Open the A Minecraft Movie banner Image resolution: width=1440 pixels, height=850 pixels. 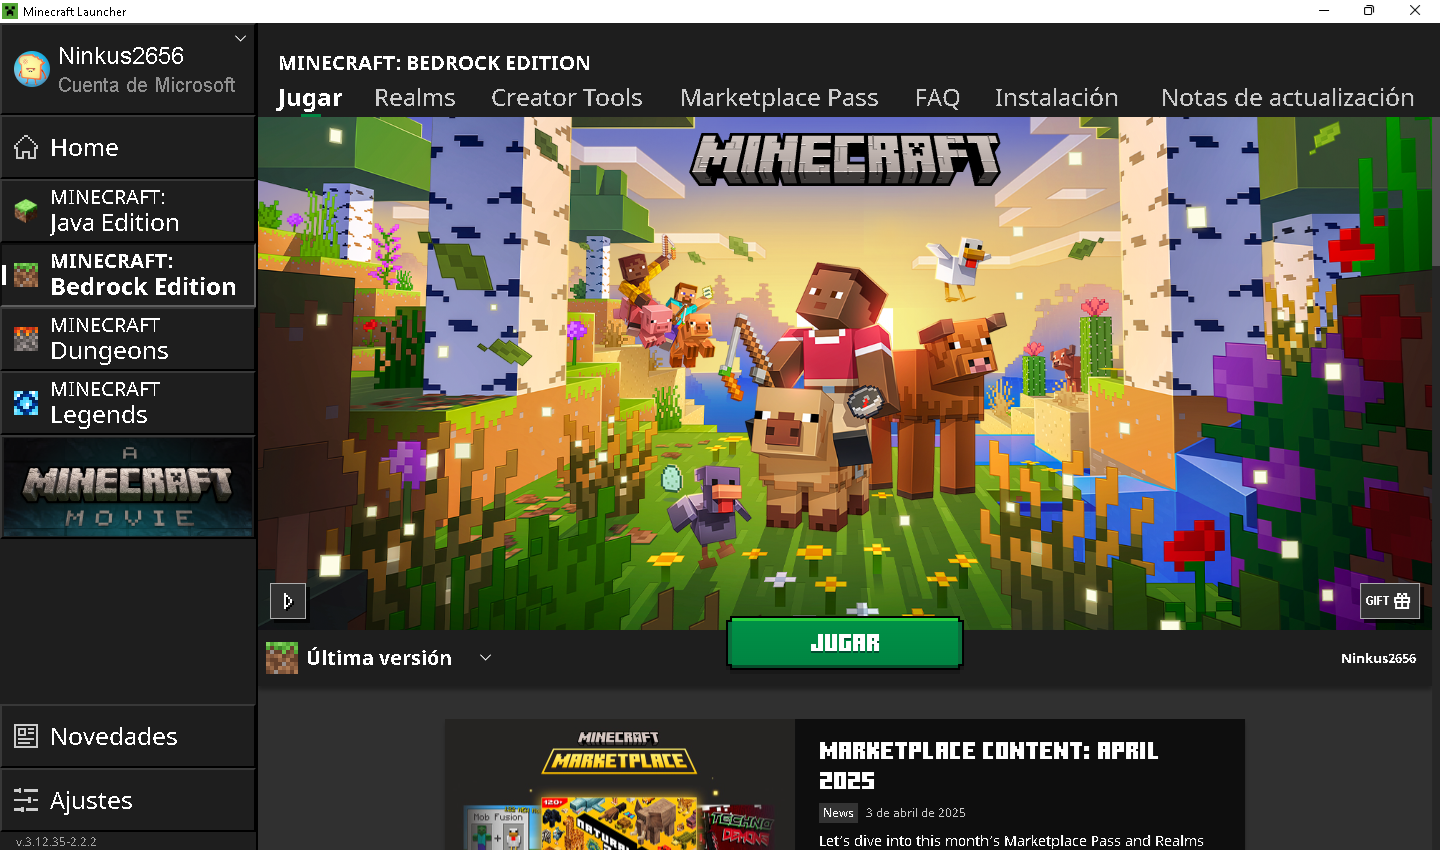pyautogui.click(x=128, y=487)
